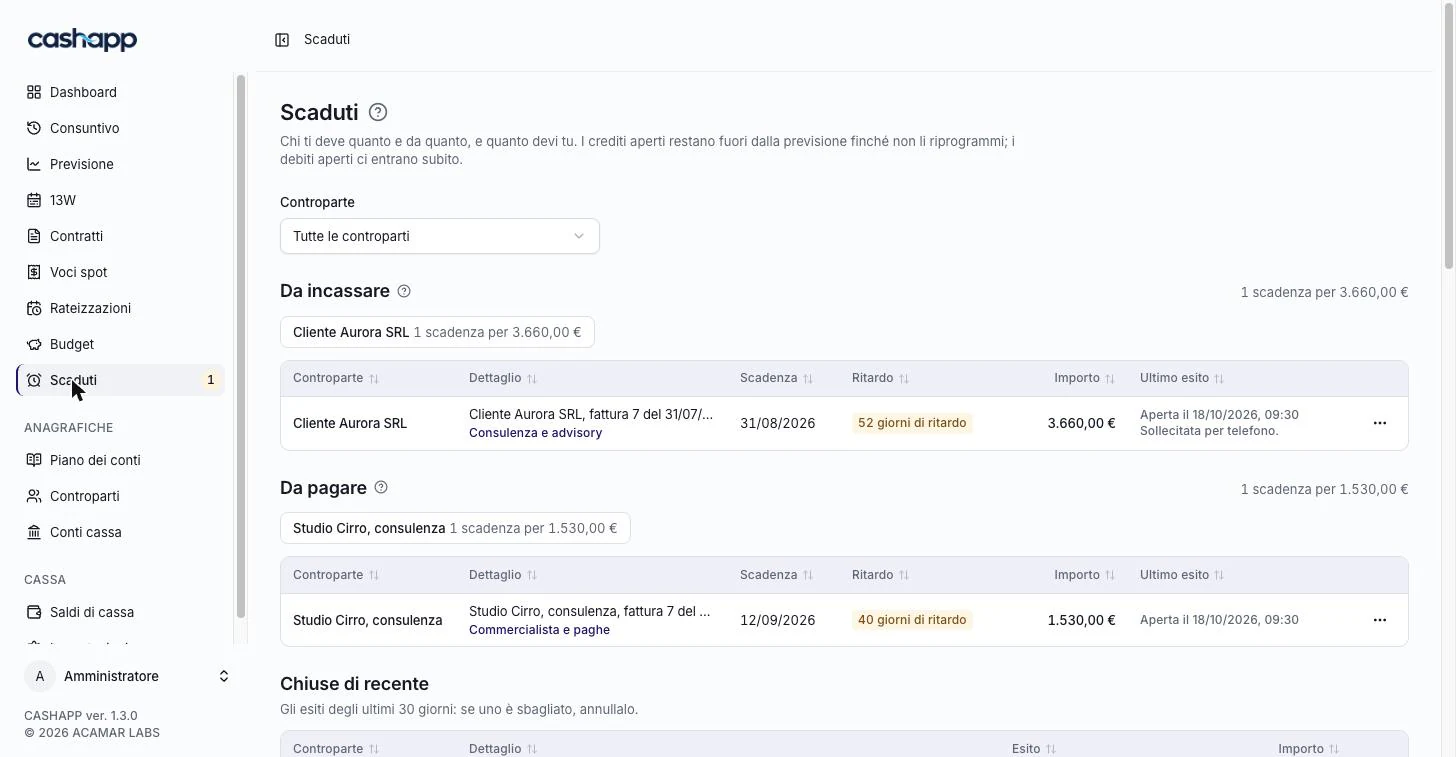
Task: Sort Da pagare by Scadenza header
Action: pos(776,575)
